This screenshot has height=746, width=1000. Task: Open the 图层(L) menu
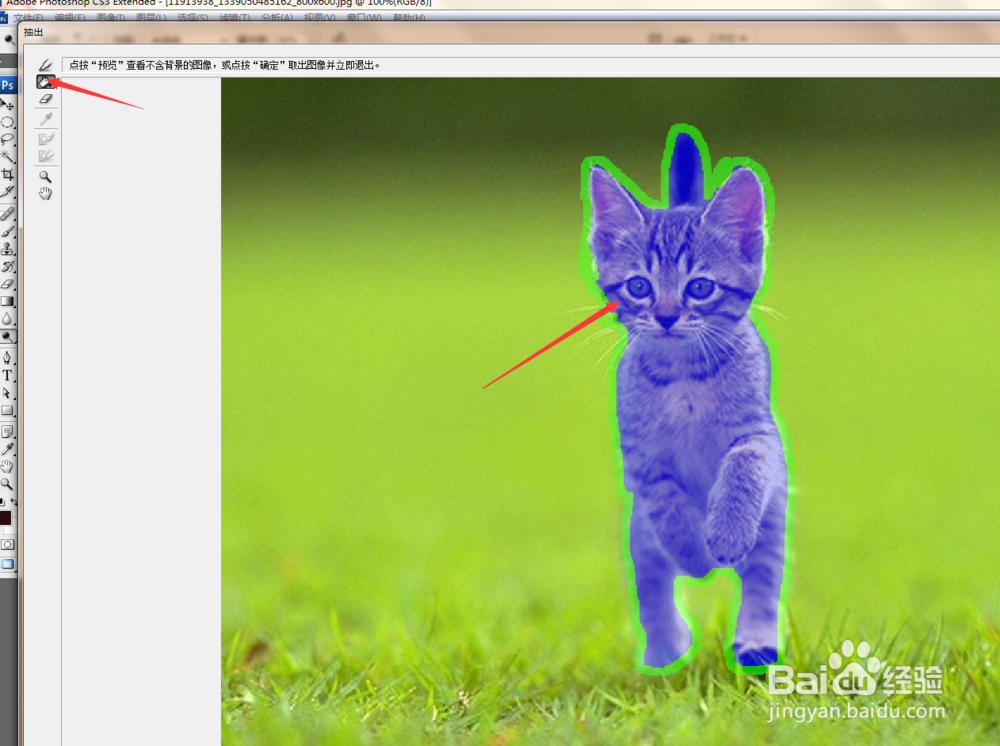(151, 17)
